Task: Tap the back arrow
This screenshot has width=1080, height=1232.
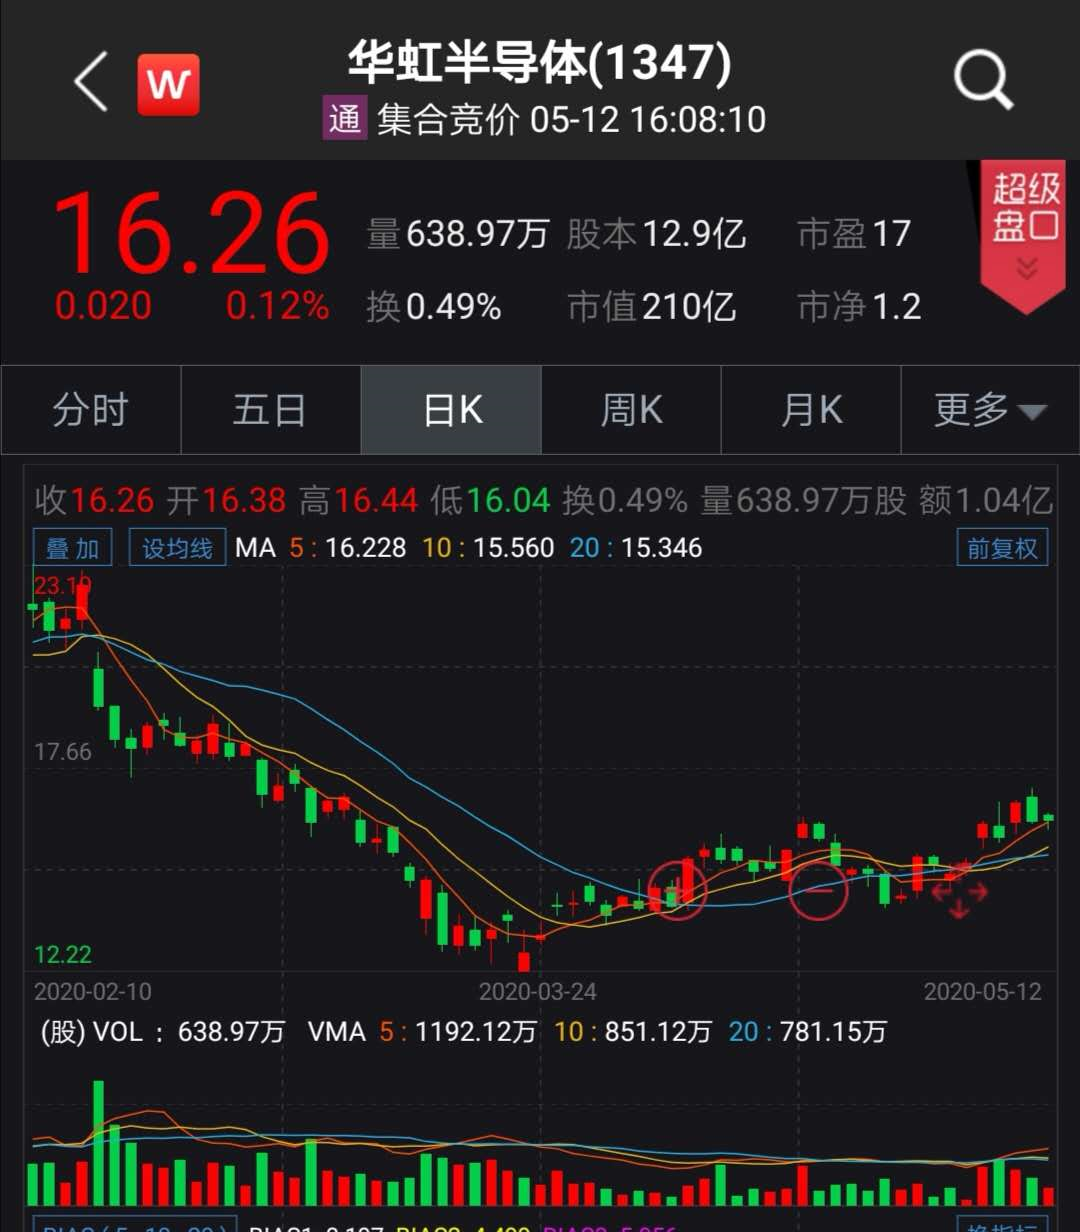Action: point(90,83)
